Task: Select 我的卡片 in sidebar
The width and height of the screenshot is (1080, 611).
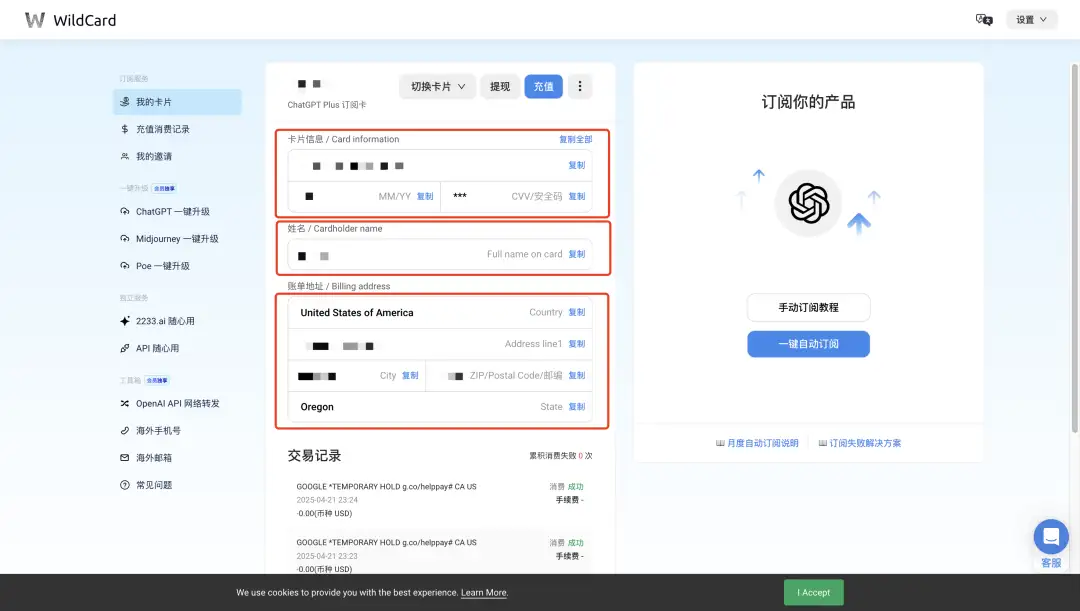Action: 177,102
